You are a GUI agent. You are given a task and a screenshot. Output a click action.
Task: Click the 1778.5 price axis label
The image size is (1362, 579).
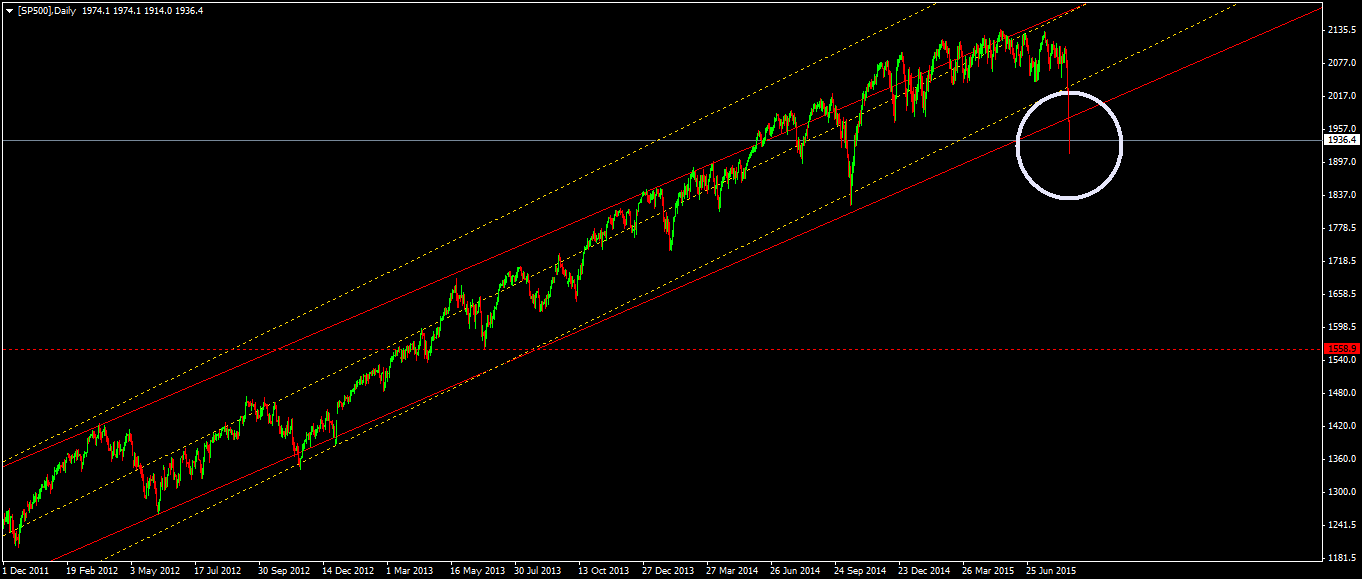1341,228
